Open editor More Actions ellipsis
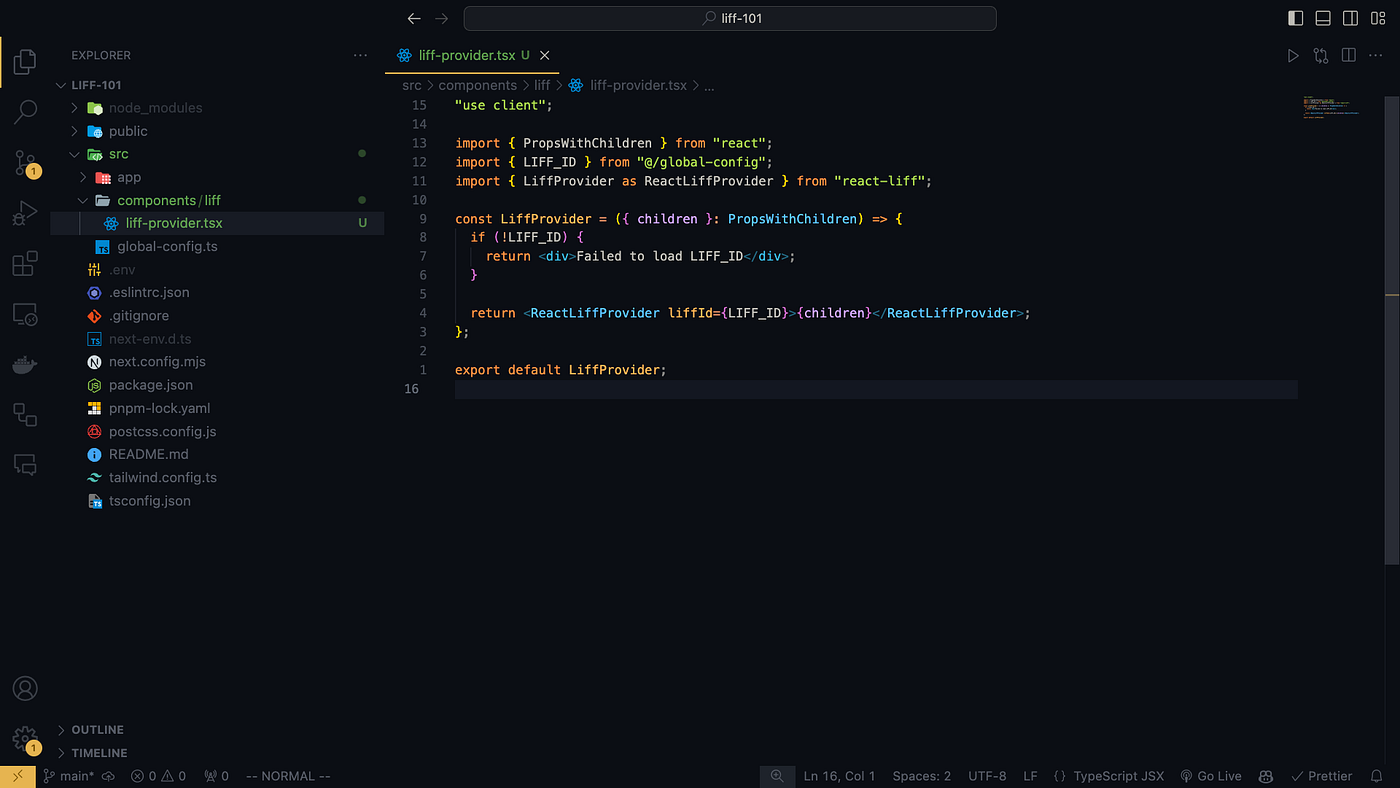 (1377, 56)
